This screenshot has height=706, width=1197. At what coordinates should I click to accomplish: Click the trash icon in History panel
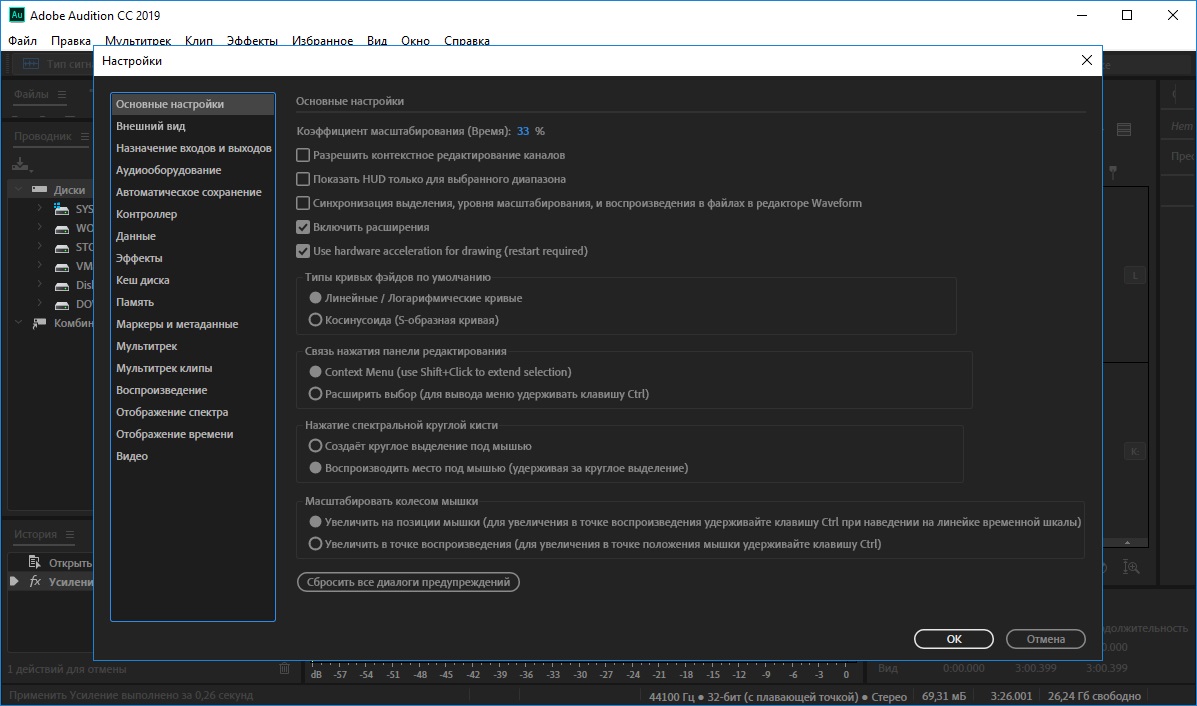pyautogui.click(x=284, y=668)
